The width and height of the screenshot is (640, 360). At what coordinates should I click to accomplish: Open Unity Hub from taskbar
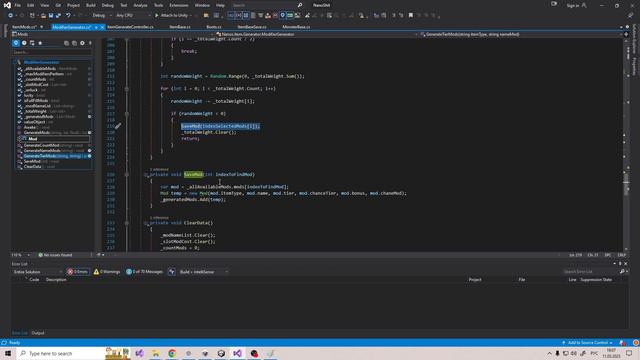click(221, 353)
